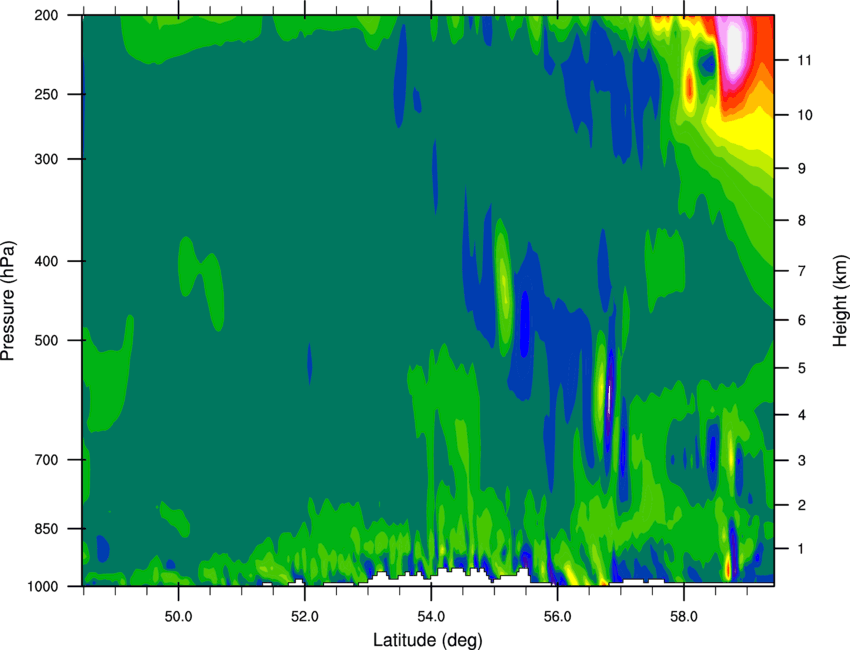
Task: Click the 400 pressure tick label
Action: [x=47, y=261]
